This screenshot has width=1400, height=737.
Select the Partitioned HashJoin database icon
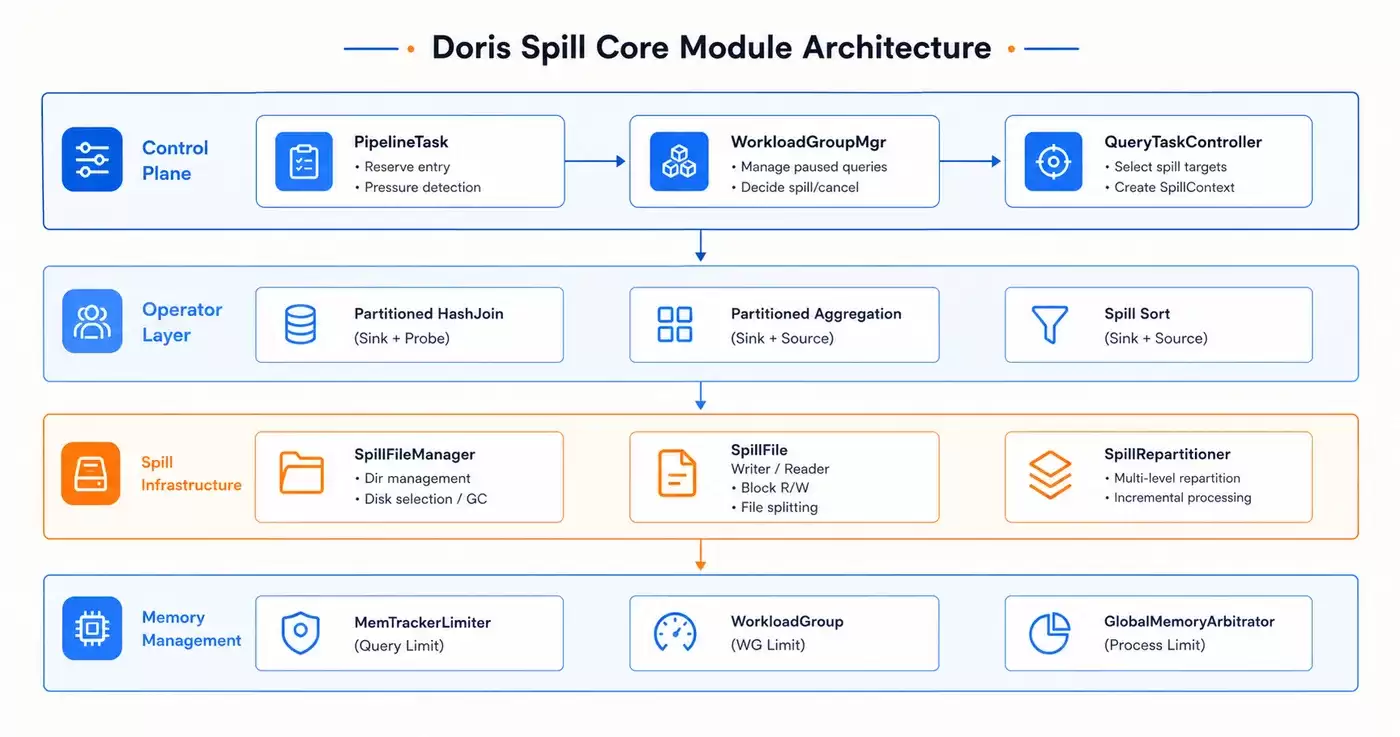tap(301, 324)
